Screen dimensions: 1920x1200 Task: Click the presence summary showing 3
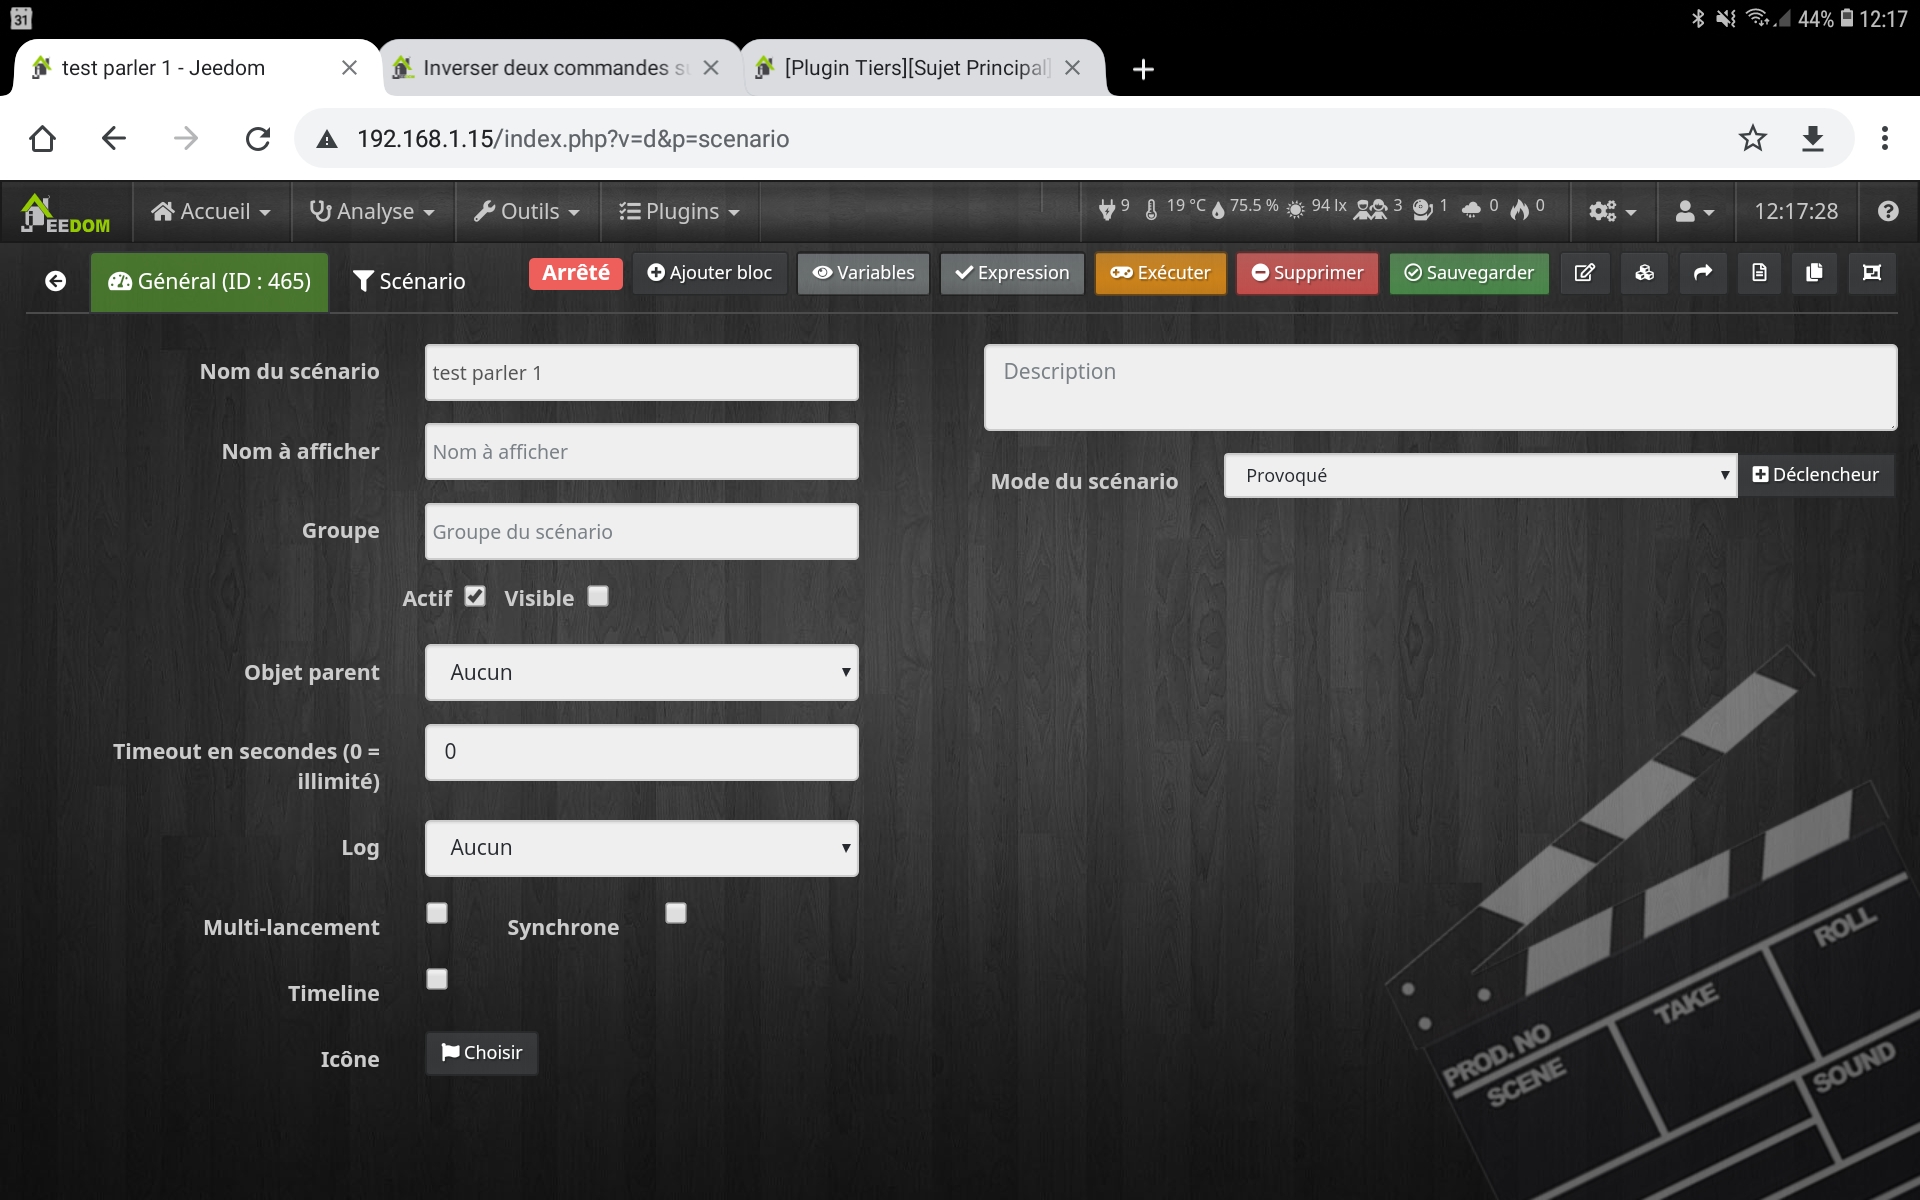tap(1379, 208)
